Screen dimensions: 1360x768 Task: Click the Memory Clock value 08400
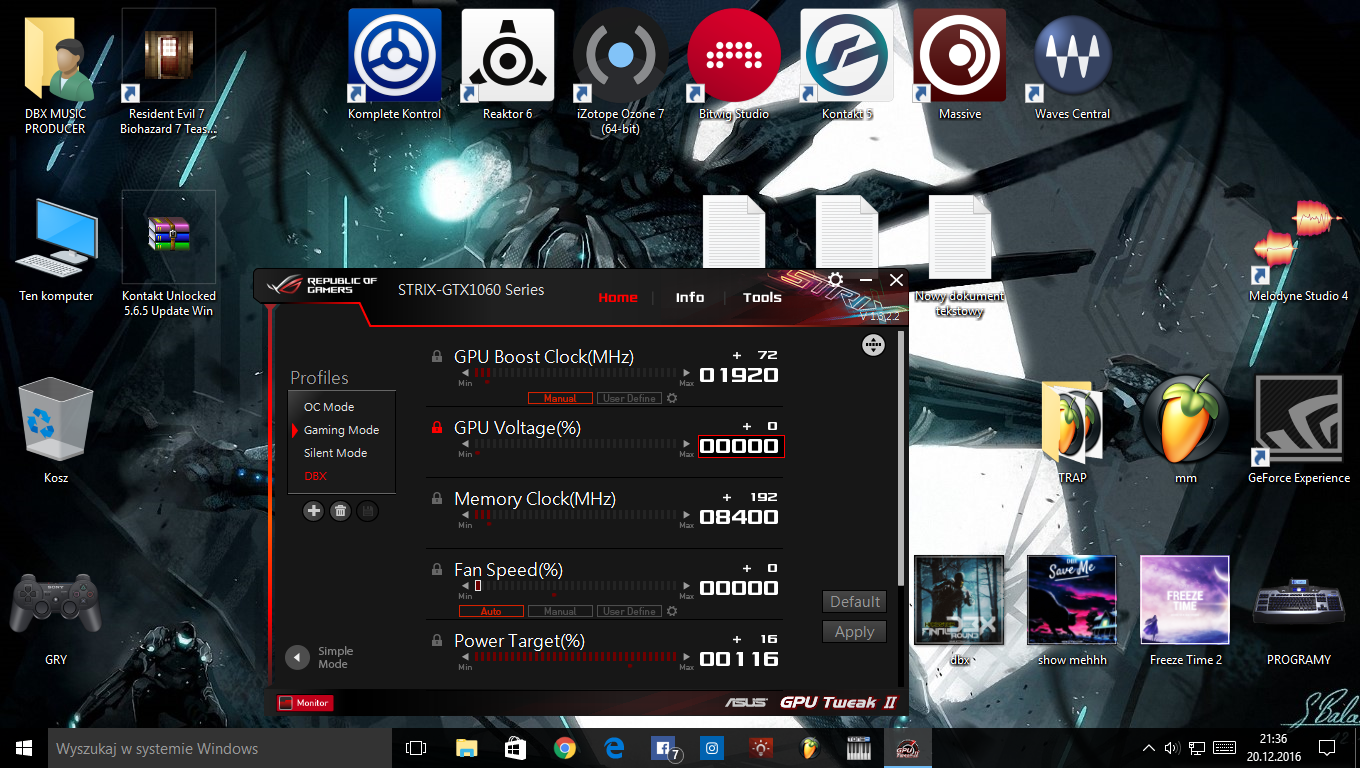739,517
